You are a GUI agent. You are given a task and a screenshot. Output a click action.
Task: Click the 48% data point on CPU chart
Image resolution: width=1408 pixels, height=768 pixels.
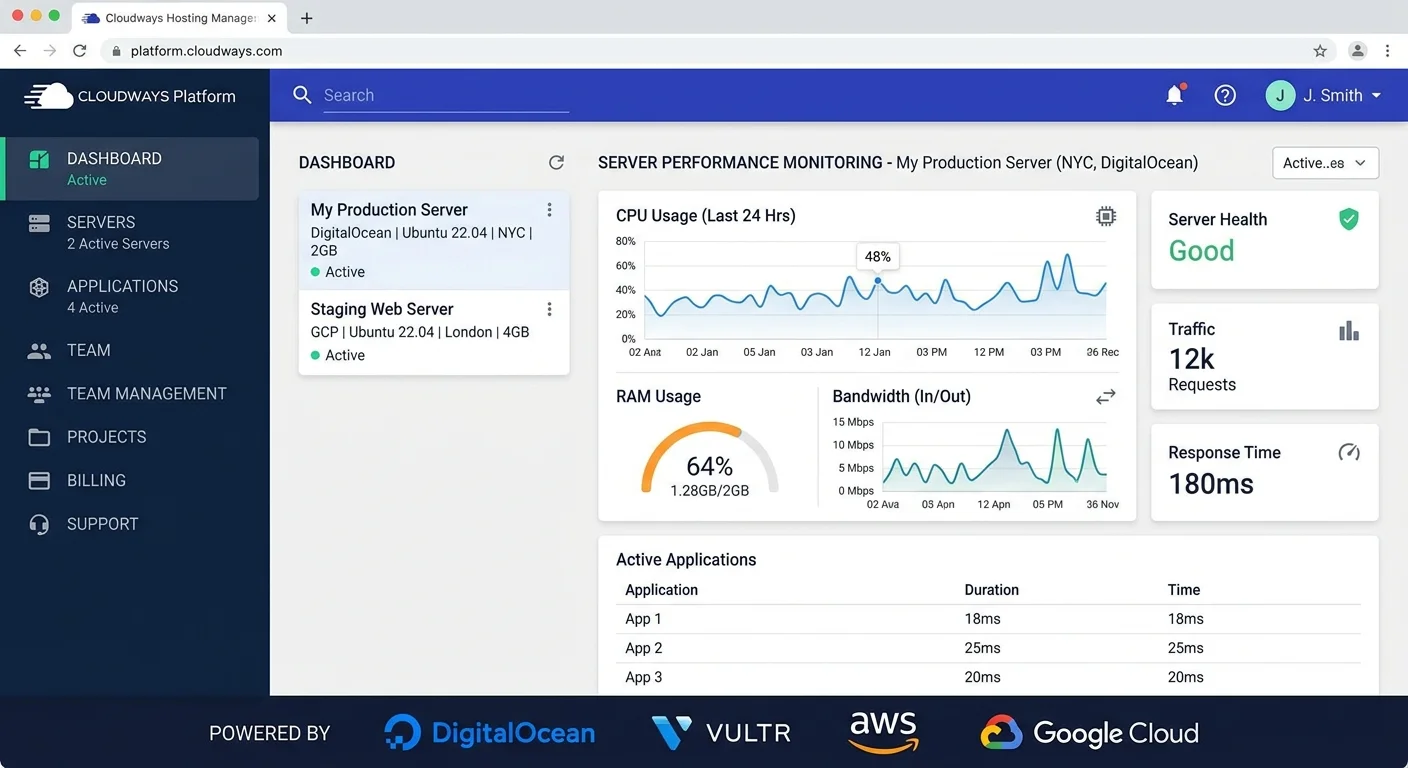[878, 281]
